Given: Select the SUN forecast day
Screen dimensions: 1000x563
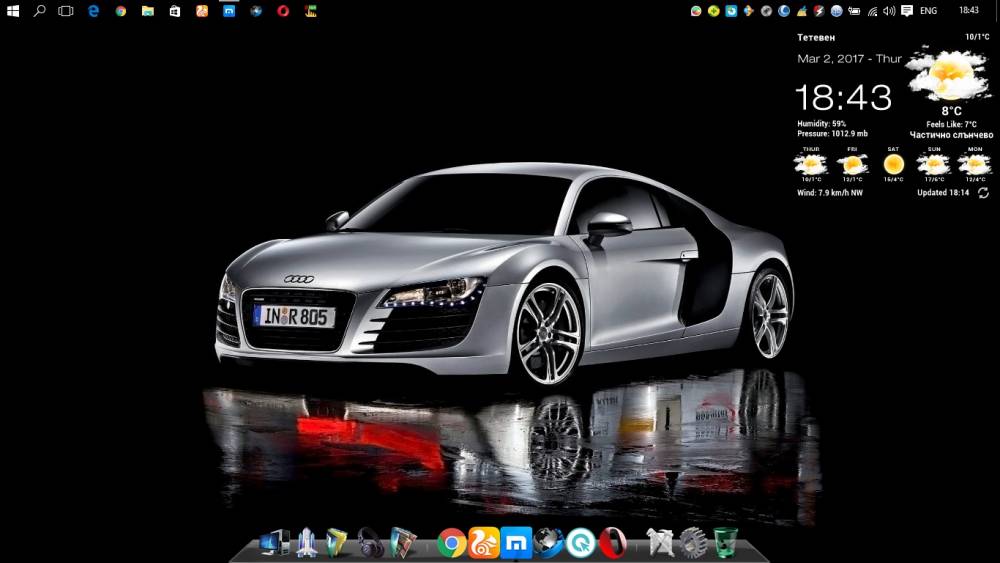Looking at the screenshot, I should [x=934, y=165].
